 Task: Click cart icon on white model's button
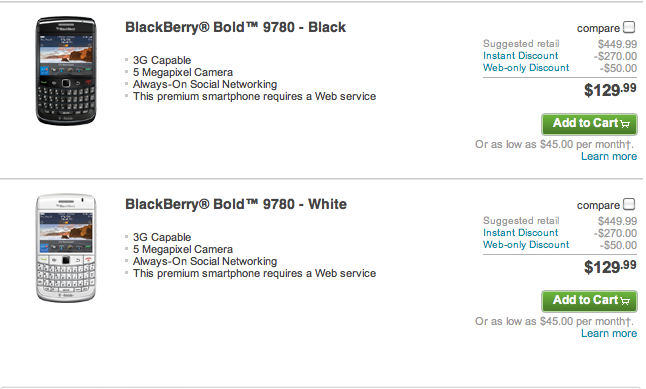click(625, 301)
